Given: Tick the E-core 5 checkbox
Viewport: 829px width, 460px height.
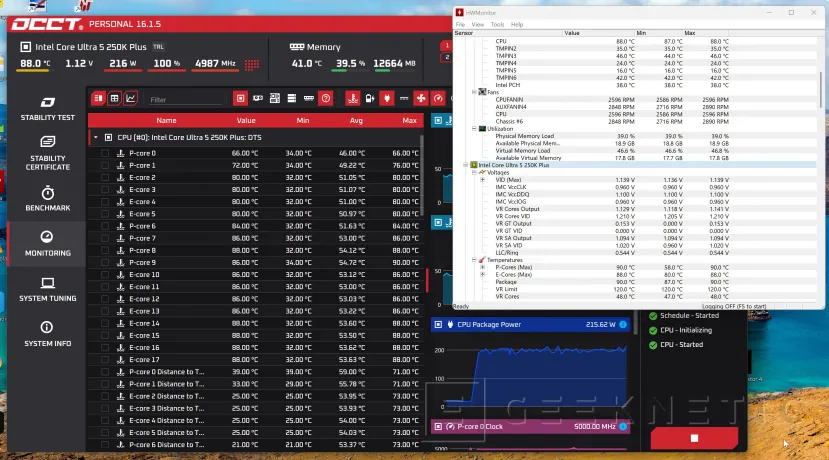Looking at the screenshot, I should click(105, 214).
